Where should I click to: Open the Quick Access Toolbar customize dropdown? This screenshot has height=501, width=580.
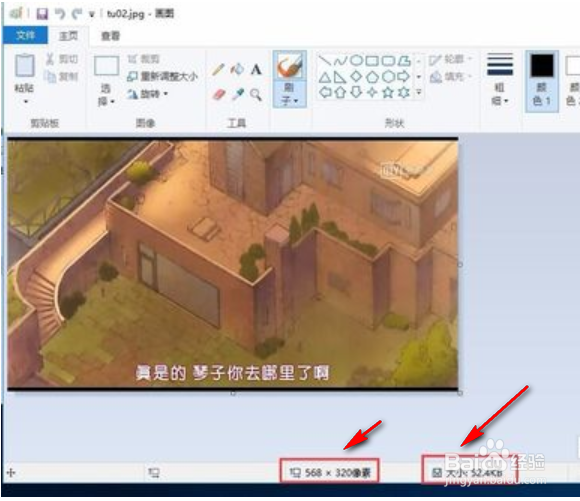(x=92, y=15)
